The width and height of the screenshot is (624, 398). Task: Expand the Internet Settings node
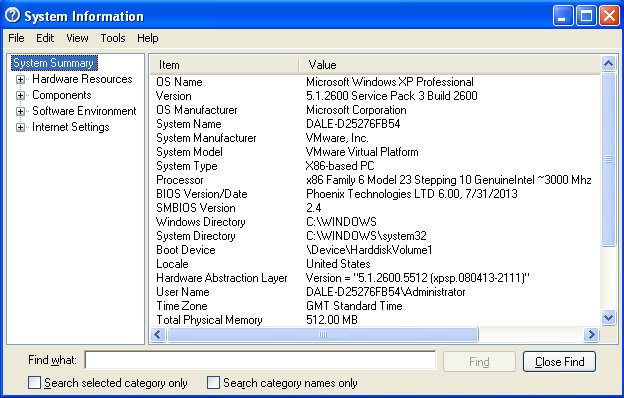pyautogui.click(x=20, y=127)
